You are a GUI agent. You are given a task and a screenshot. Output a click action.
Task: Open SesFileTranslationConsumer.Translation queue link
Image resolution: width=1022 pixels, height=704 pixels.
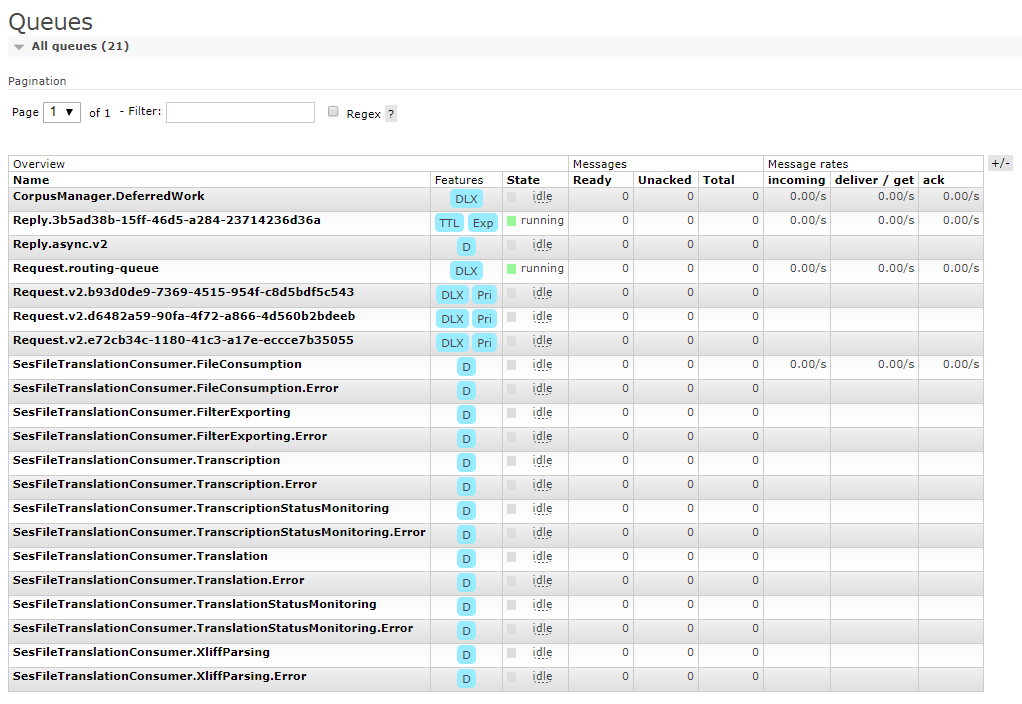(x=140, y=556)
